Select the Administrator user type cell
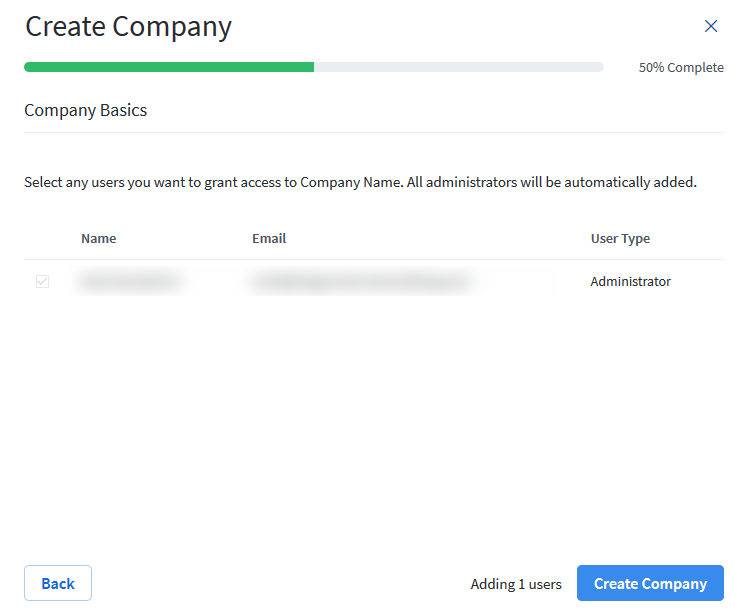 coord(630,281)
